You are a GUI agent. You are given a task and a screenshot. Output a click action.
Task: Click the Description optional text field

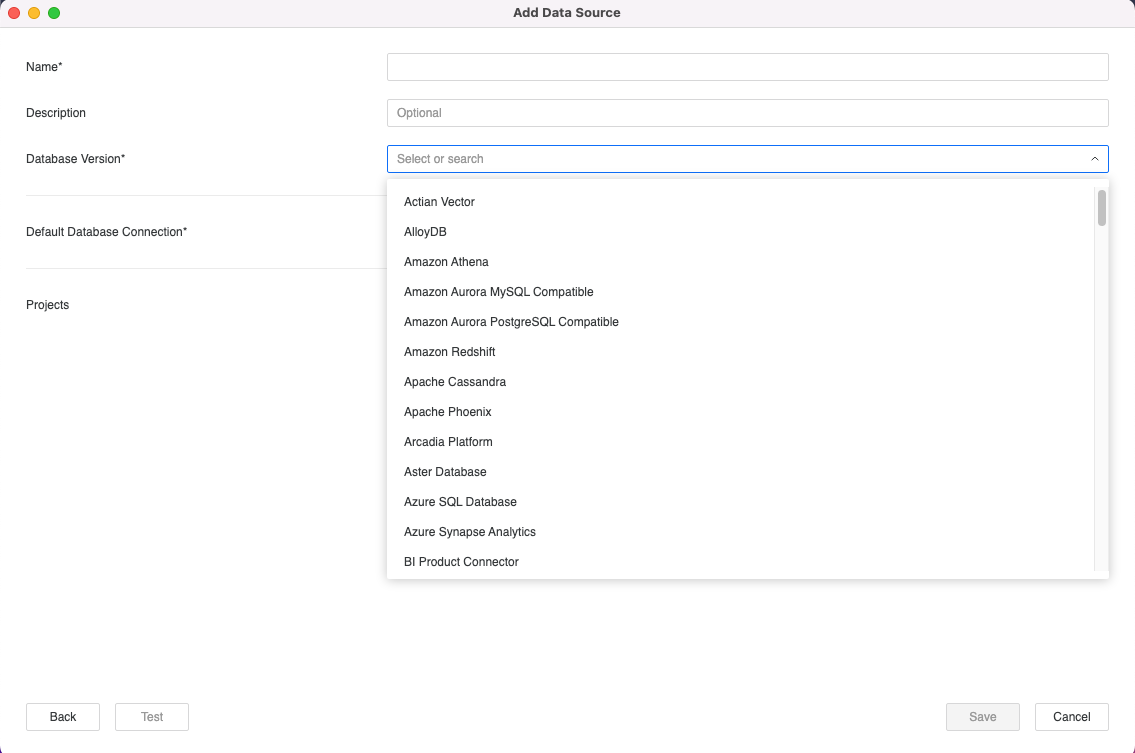point(747,113)
